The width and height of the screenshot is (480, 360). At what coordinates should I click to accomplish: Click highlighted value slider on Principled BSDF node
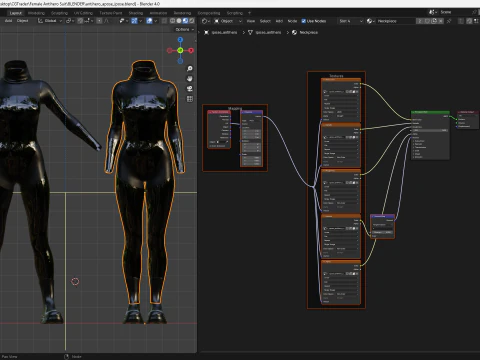point(430,130)
